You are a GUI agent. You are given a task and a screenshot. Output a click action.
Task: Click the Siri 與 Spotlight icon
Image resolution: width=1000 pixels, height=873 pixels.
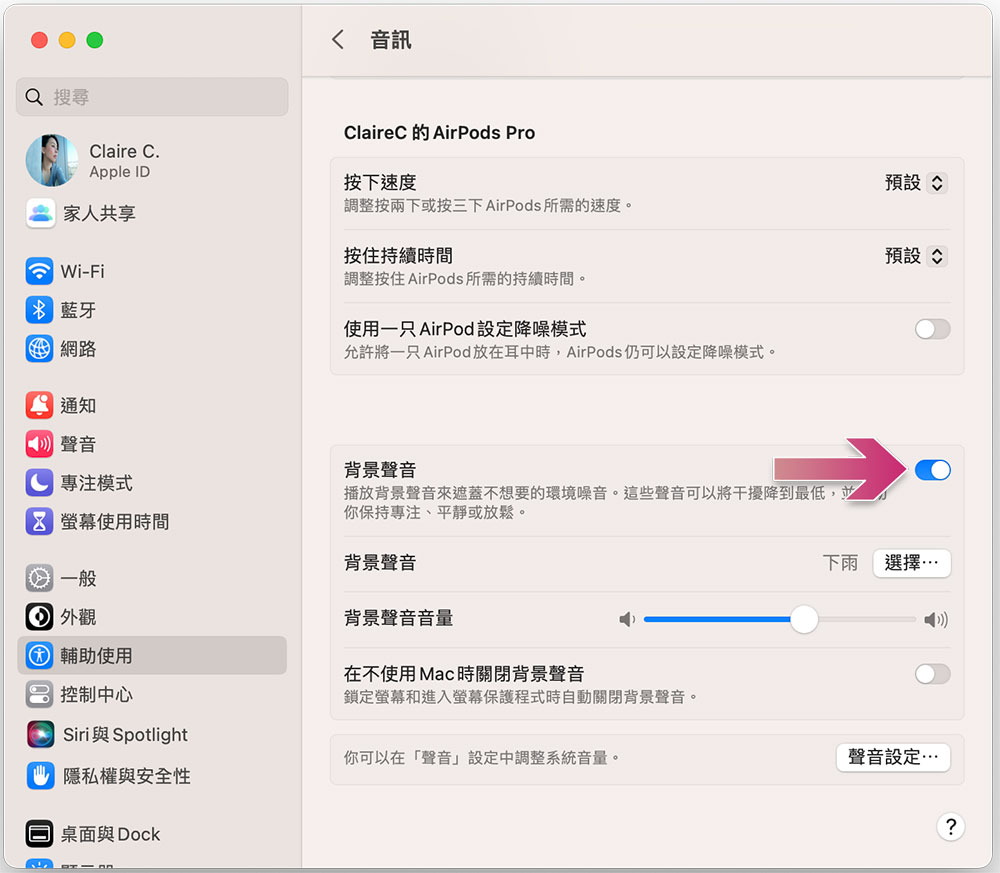coord(40,735)
